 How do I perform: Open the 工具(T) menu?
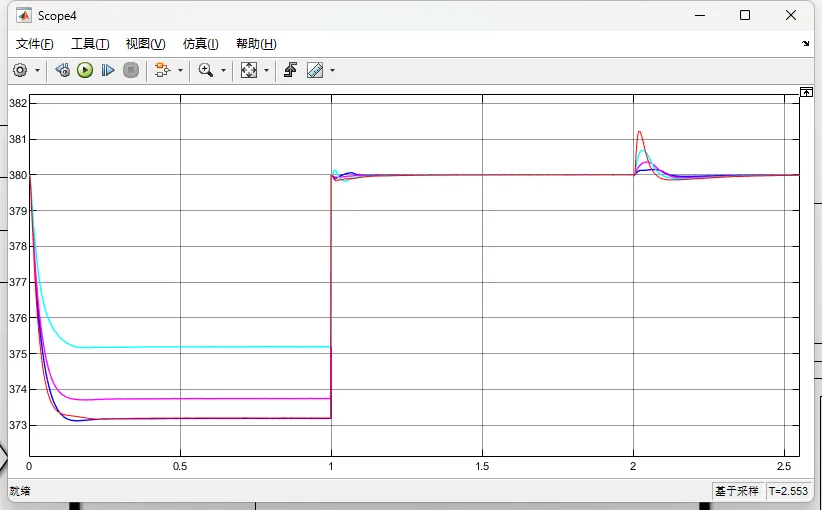pyautogui.click(x=90, y=44)
